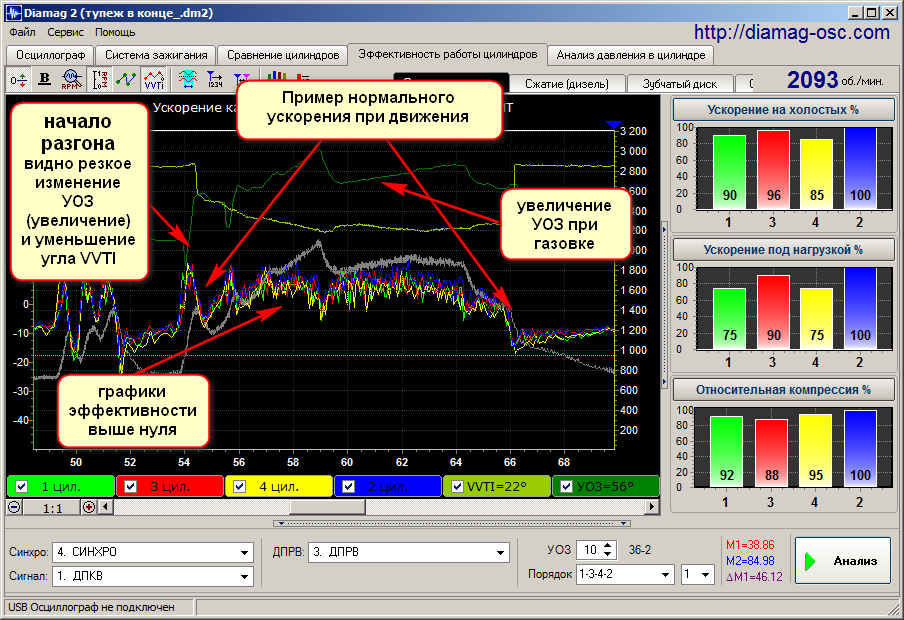Click the Анализ button

pos(842,561)
